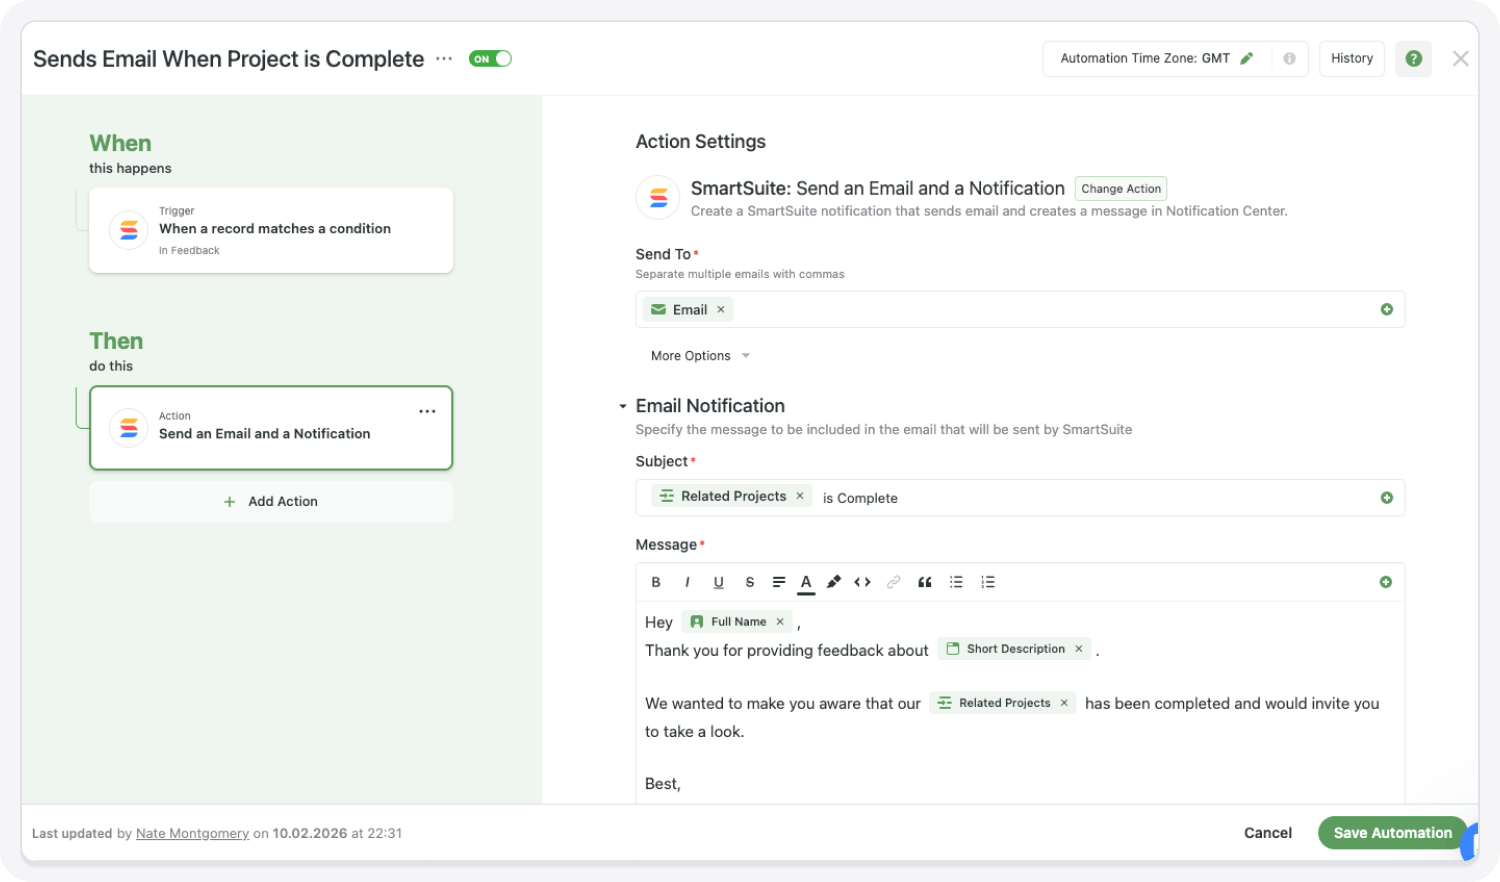
Task: Open Nate Montgomery profile link
Action: point(192,834)
